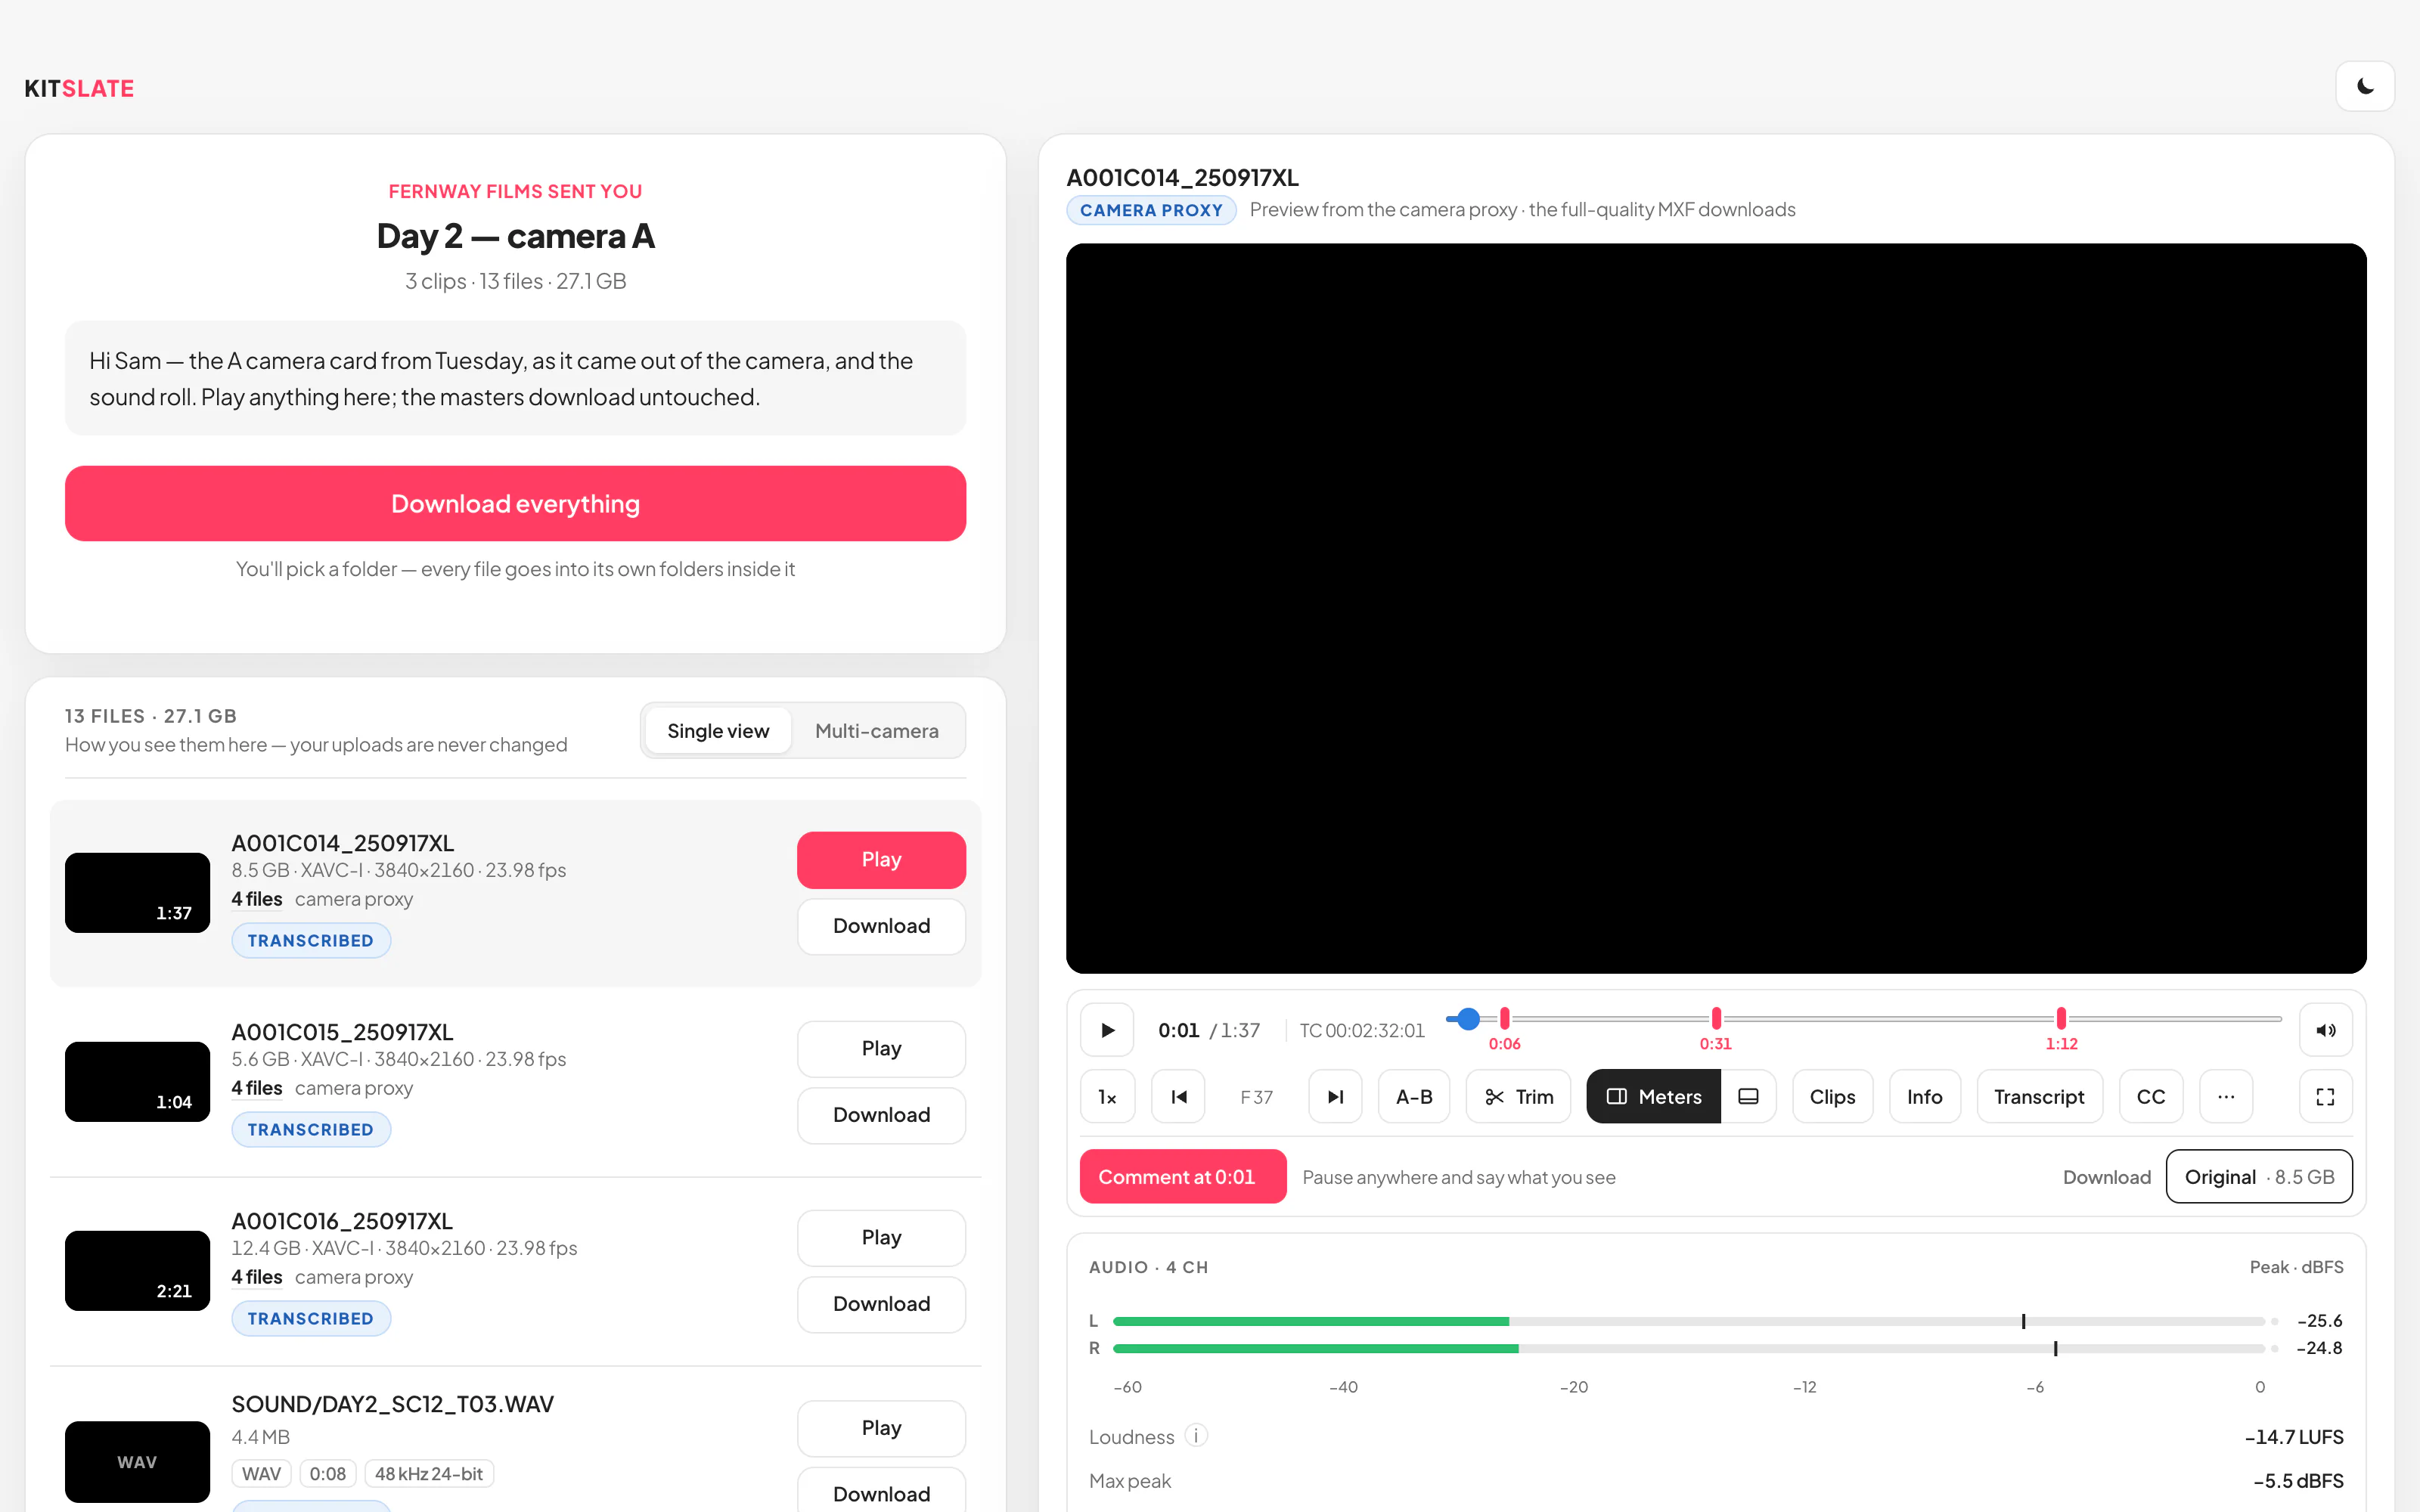The image size is (2420, 1512).
Task: Download clip A001C016_250917XL
Action: click(x=881, y=1304)
